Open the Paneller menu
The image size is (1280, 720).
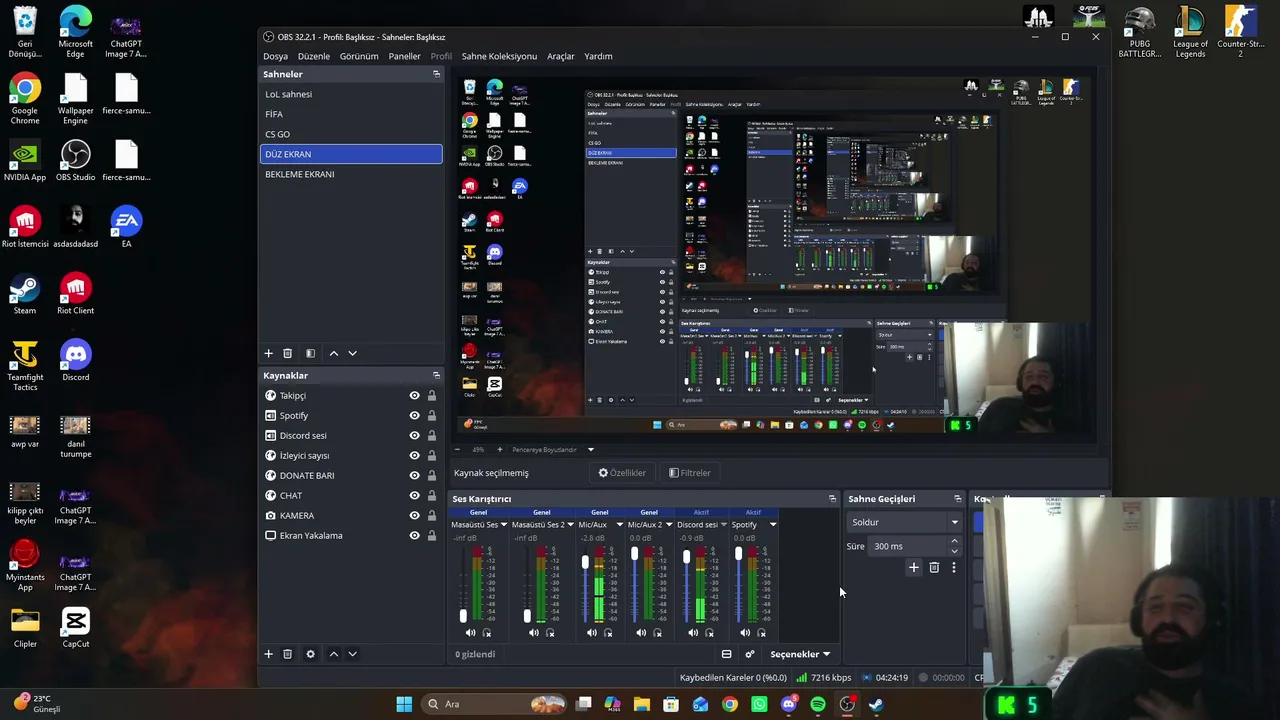pyautogui.click(x=404, y=56)
